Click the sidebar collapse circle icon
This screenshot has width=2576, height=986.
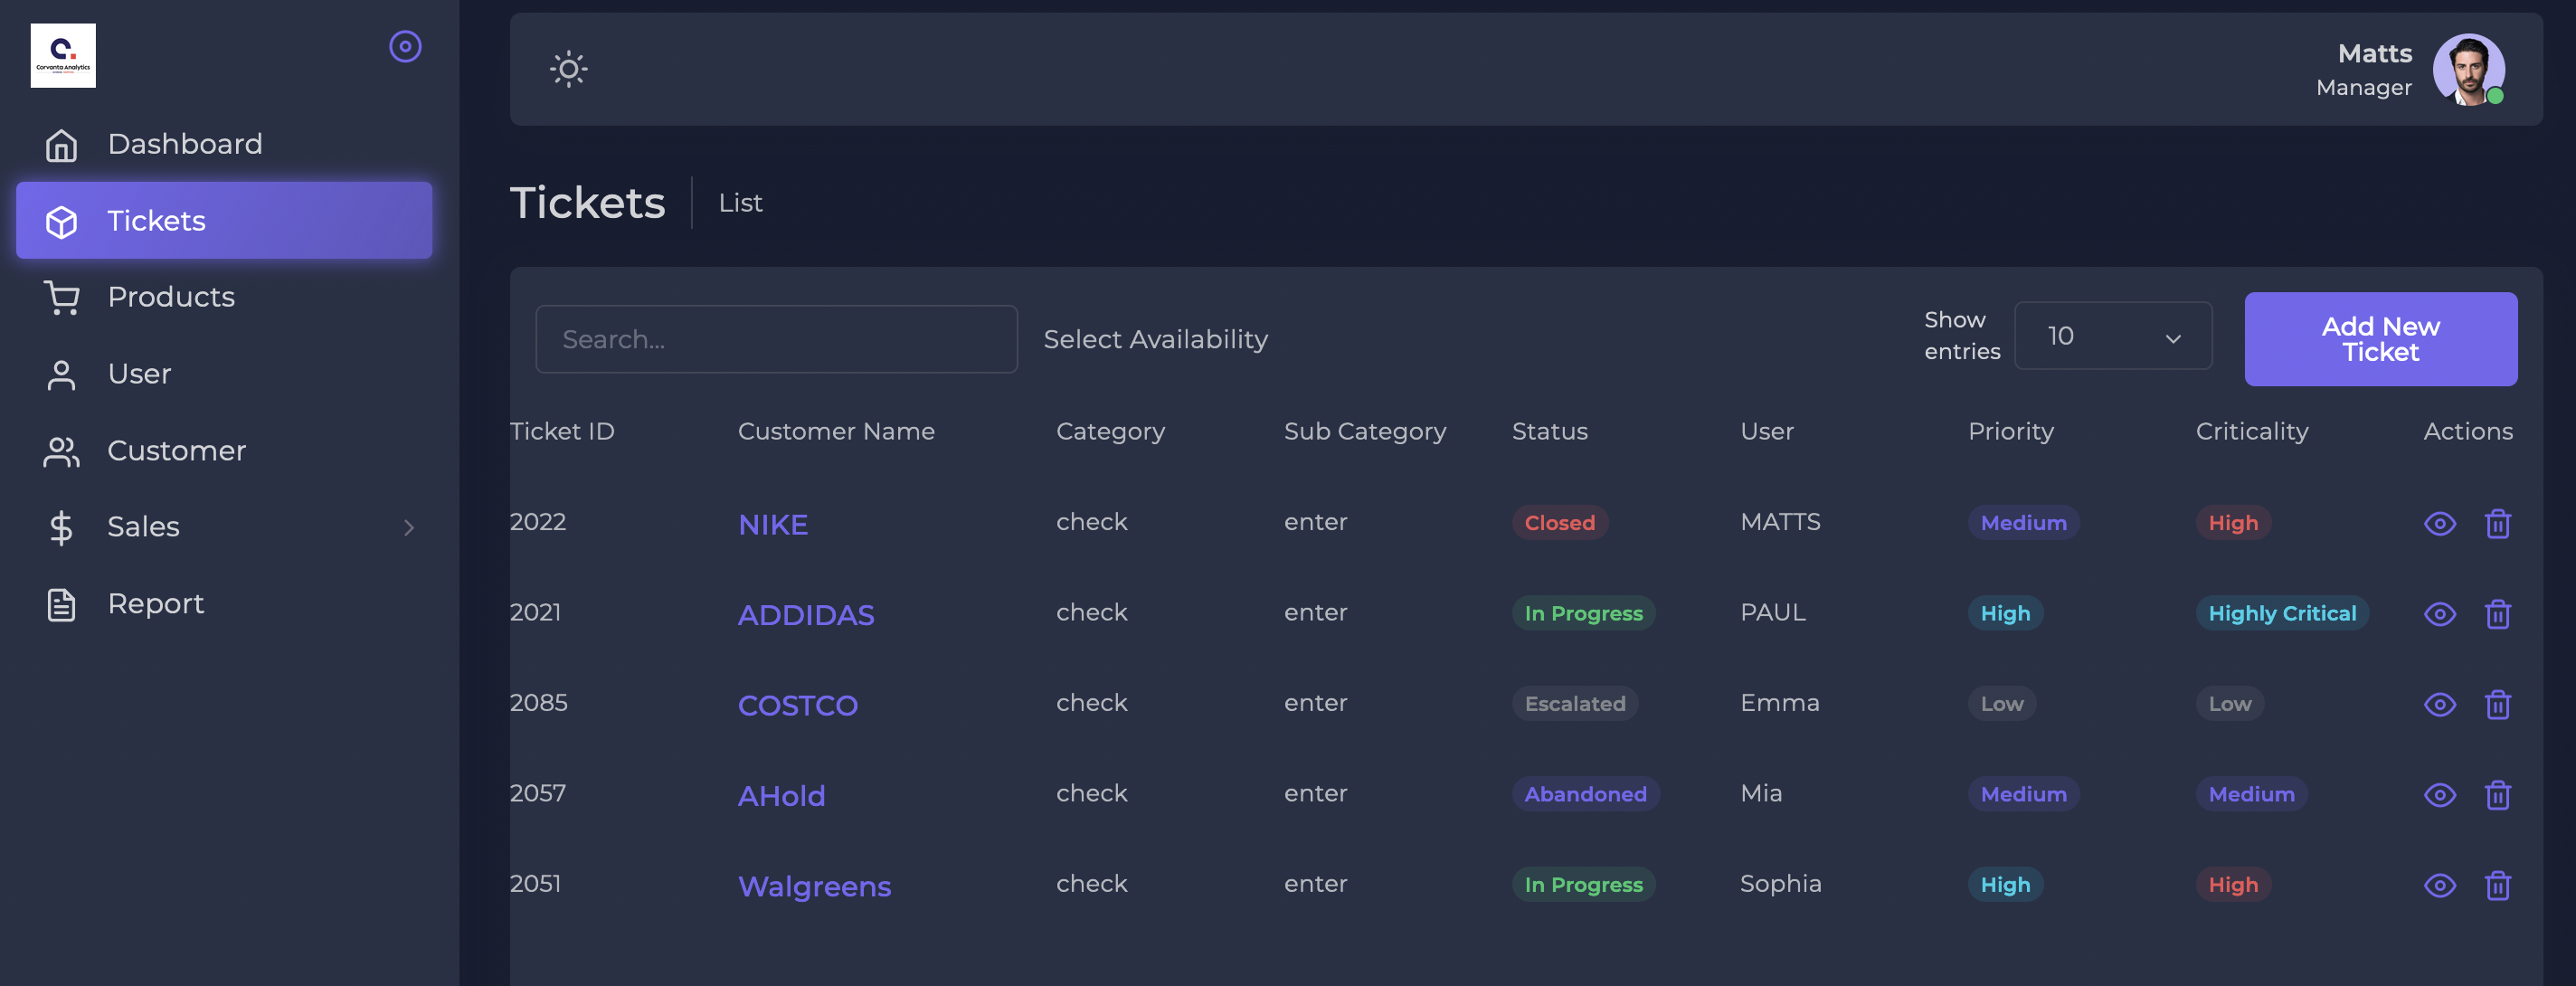pyautogui.click(x=404, y=46)
